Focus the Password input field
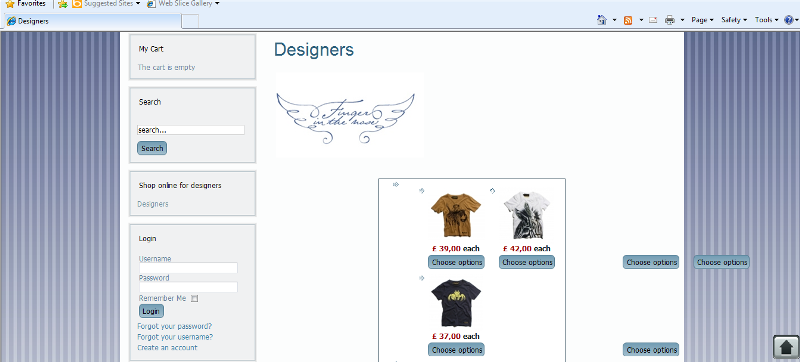 (188, 287)
